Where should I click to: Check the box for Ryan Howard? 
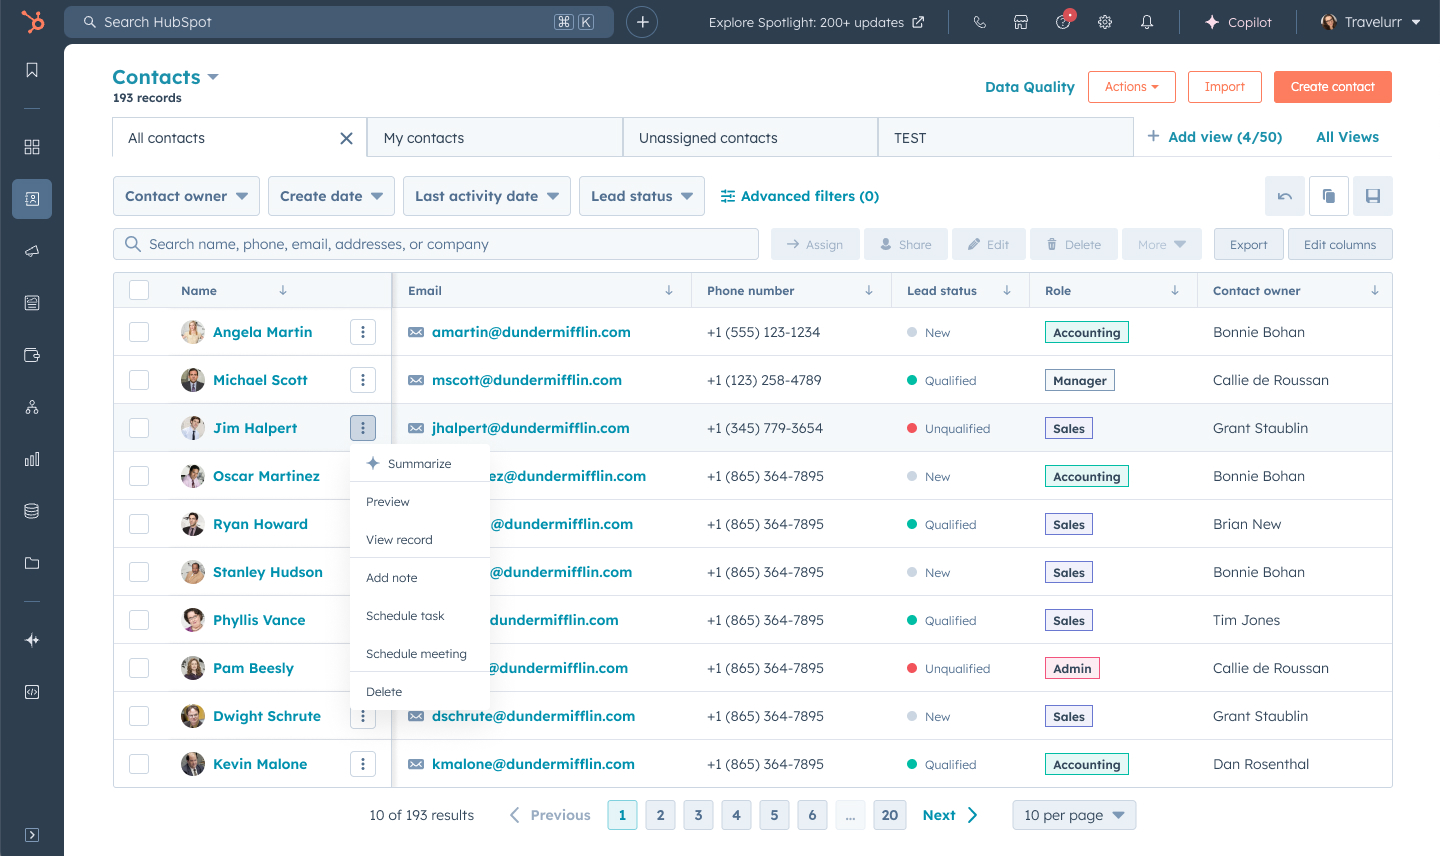click(139, 524)
